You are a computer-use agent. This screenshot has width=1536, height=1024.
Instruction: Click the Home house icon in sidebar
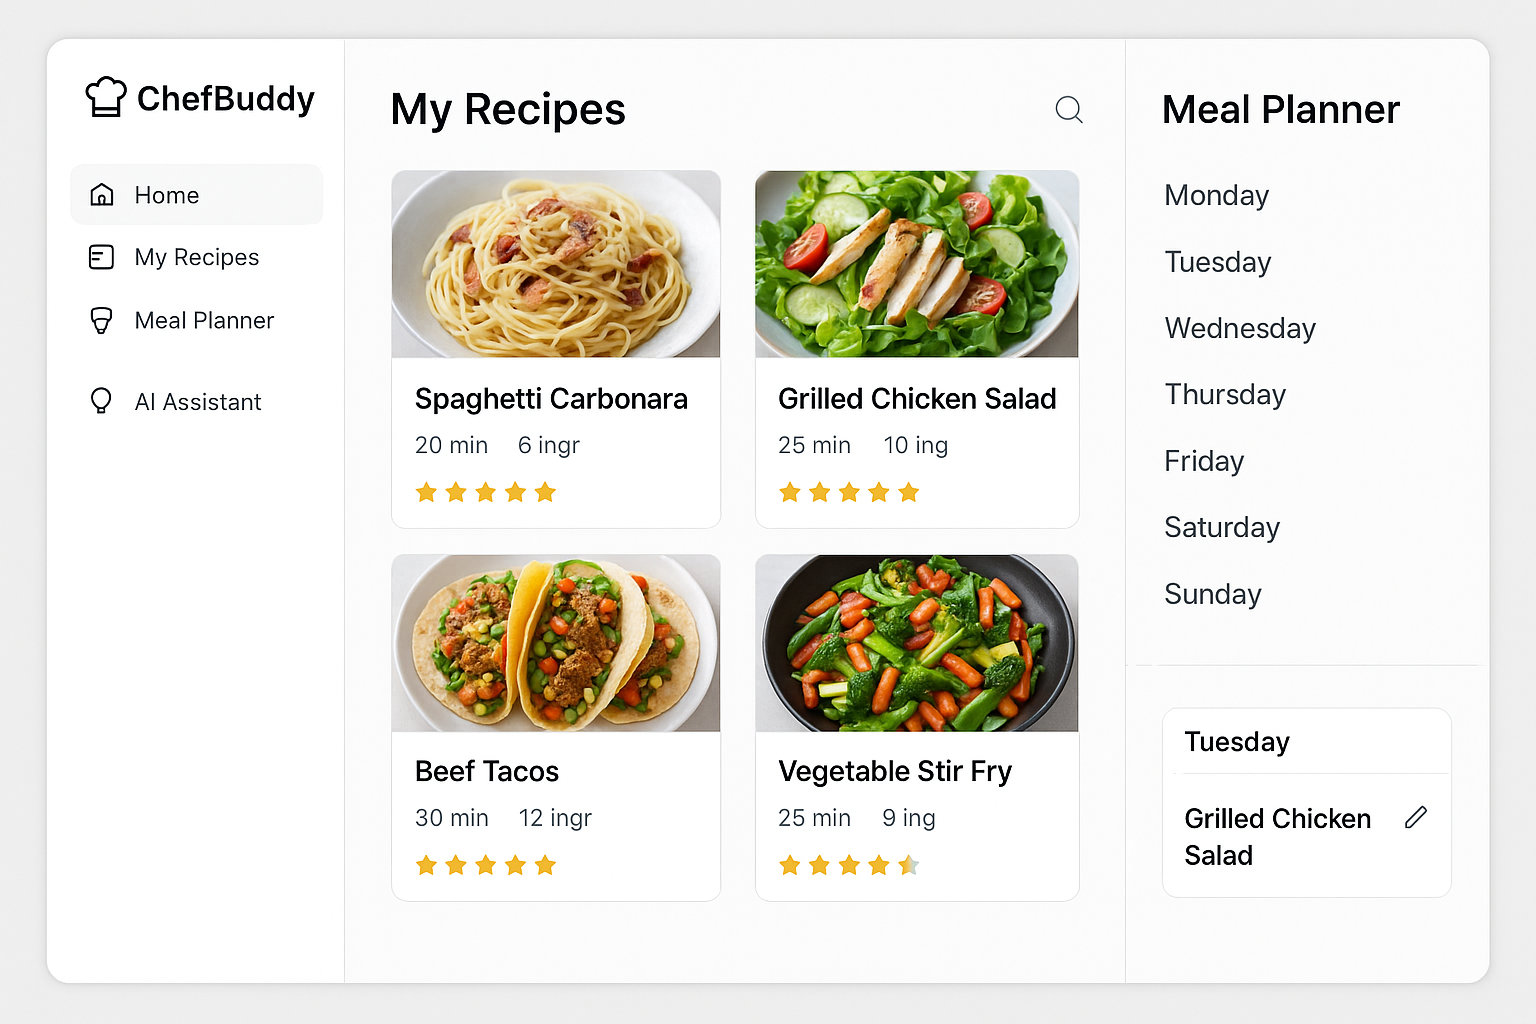[102, 195]
